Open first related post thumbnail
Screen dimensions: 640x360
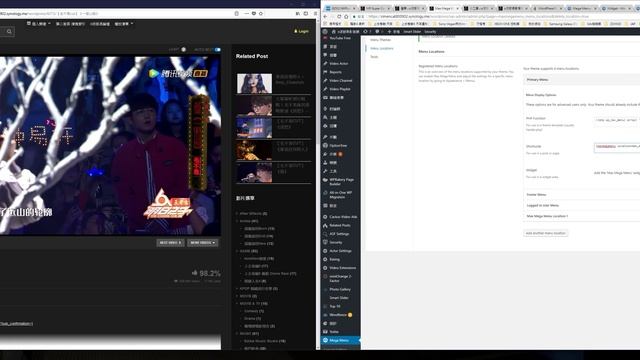tap(254, 83)
